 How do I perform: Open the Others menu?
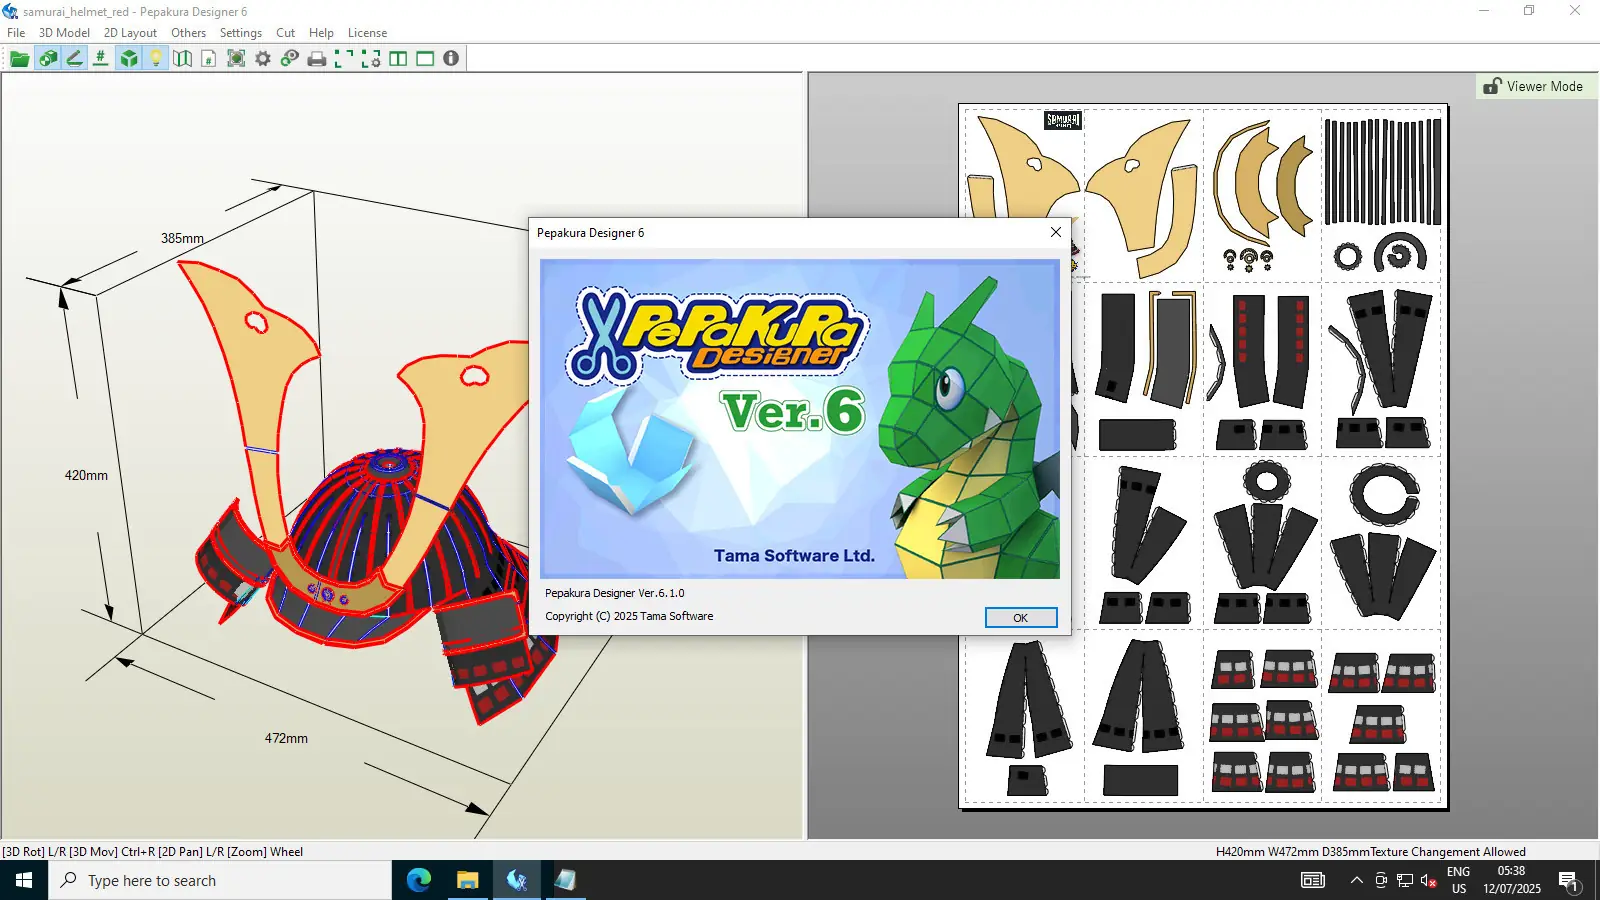pyautogui.click(x=188, y=33)
